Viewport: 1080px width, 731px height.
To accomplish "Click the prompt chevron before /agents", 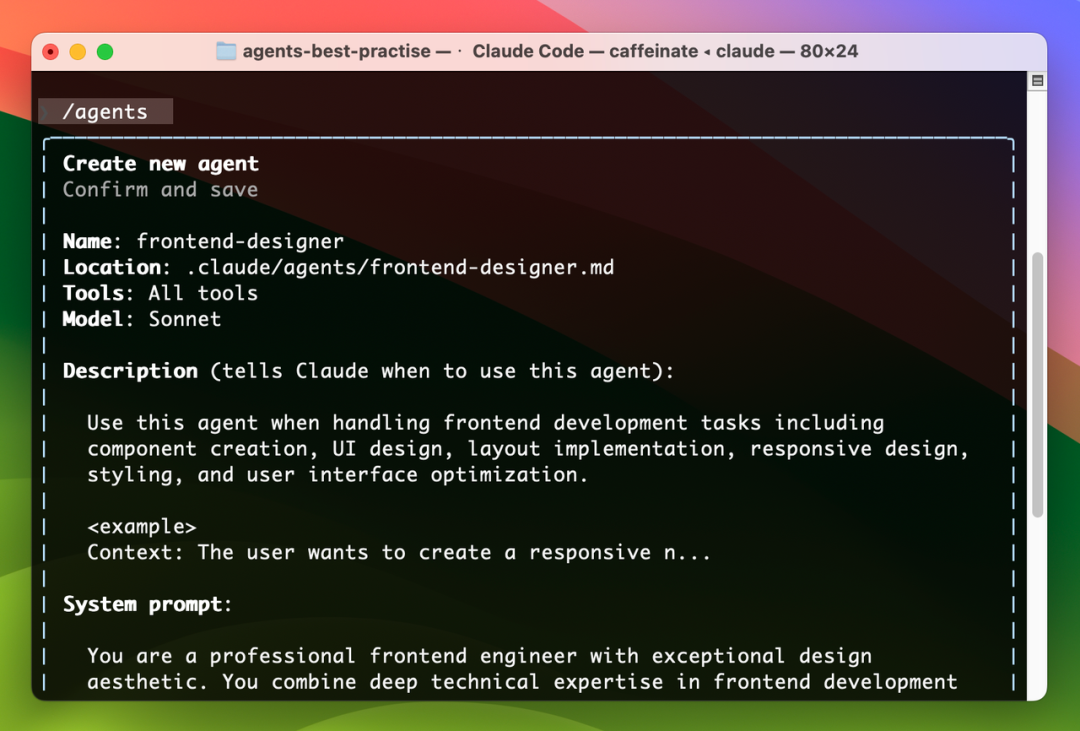I will click(x=46, y=111).
